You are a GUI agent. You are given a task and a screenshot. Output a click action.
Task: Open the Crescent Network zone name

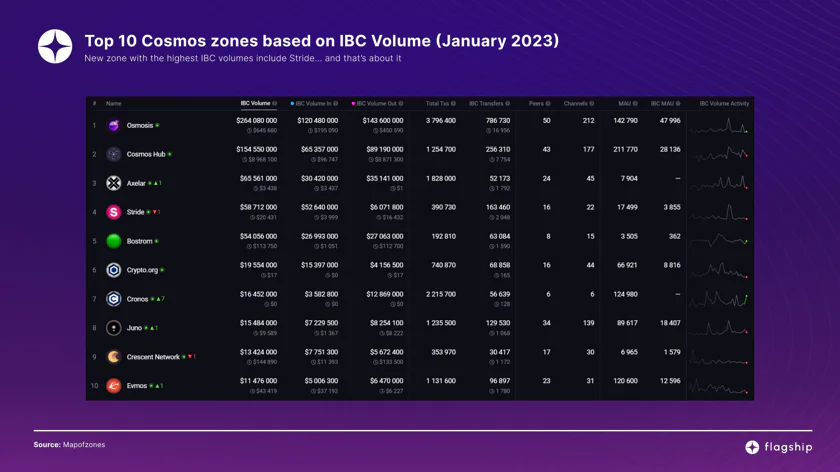click(x=153, y=357)
